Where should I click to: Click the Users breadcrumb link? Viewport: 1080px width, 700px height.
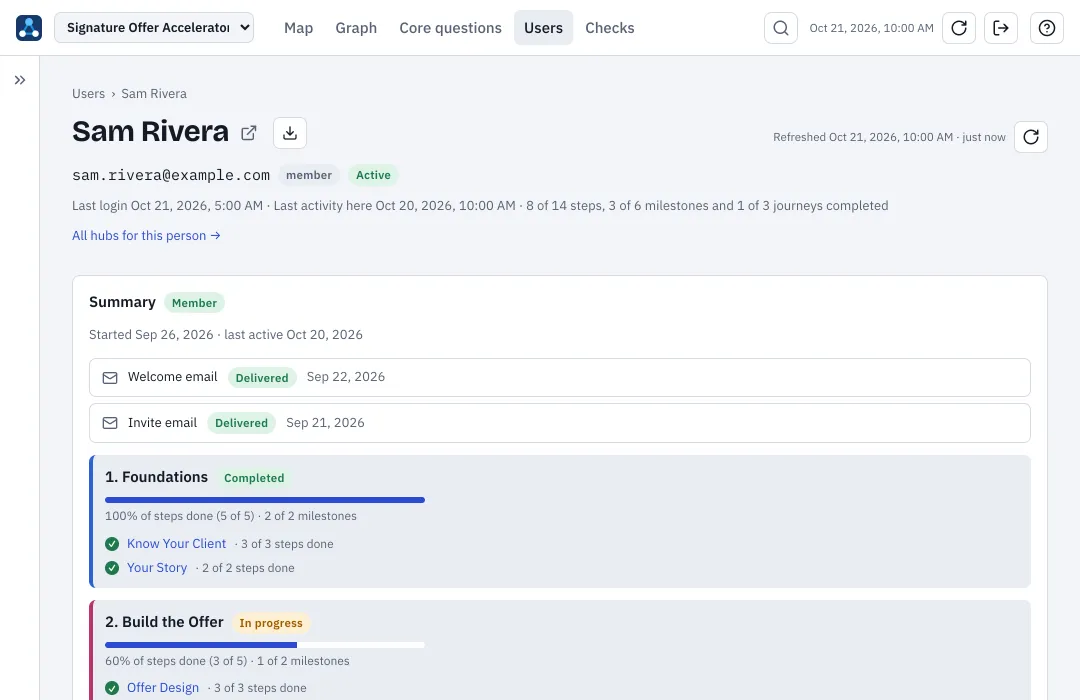(88, 94)
